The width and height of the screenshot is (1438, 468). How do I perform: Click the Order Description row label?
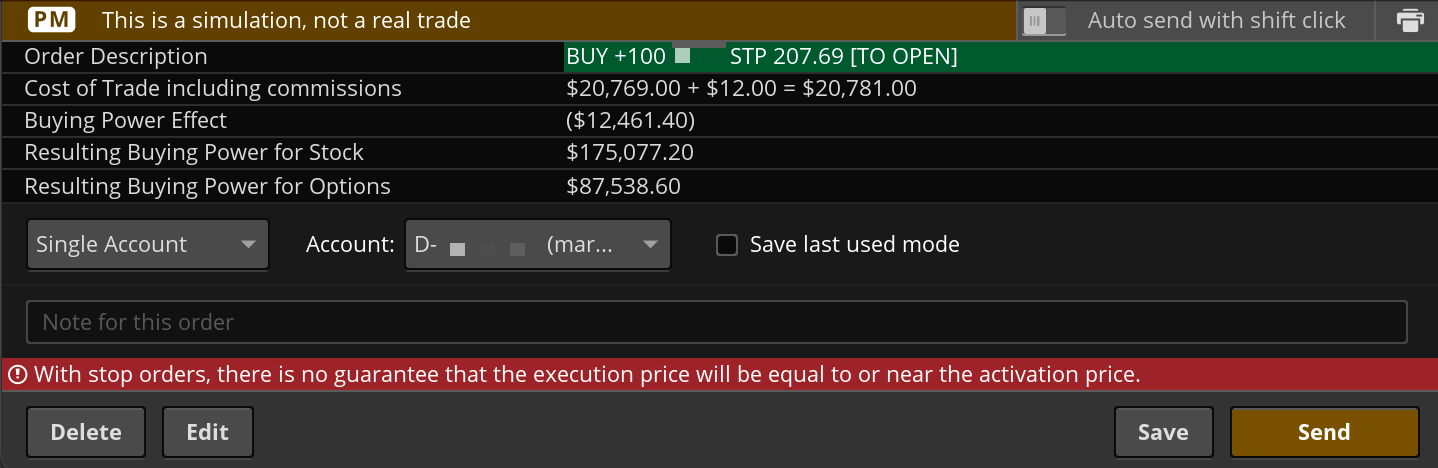(x=116, y=57)
